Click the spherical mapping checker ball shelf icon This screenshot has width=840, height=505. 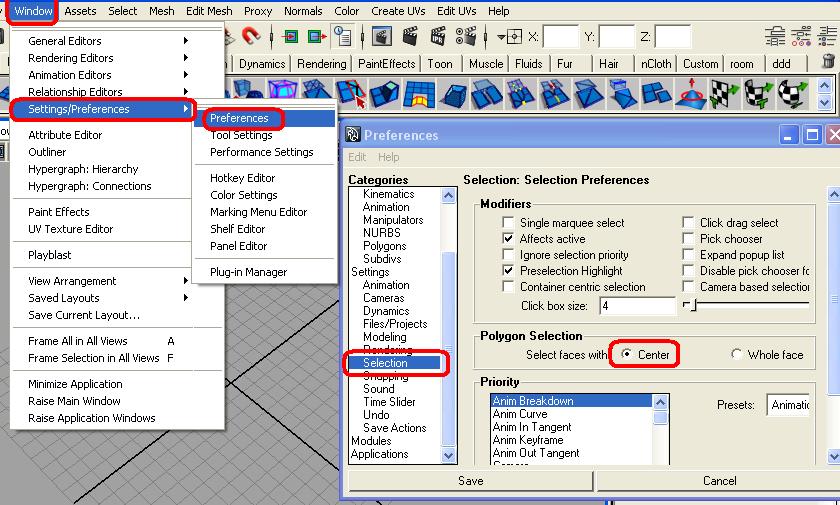click(x=793, y=93)
